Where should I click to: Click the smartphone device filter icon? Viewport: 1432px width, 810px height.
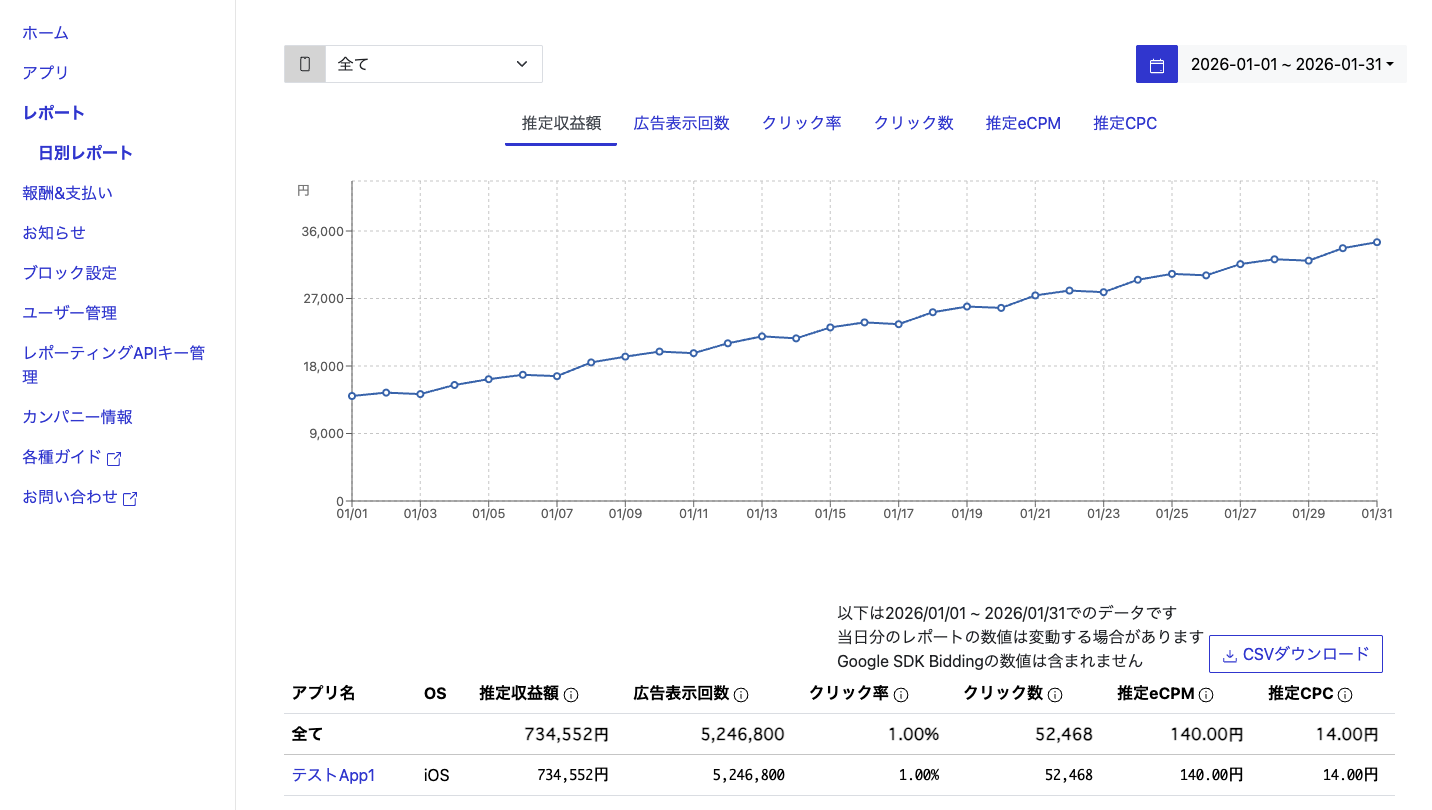click(304, 63)
